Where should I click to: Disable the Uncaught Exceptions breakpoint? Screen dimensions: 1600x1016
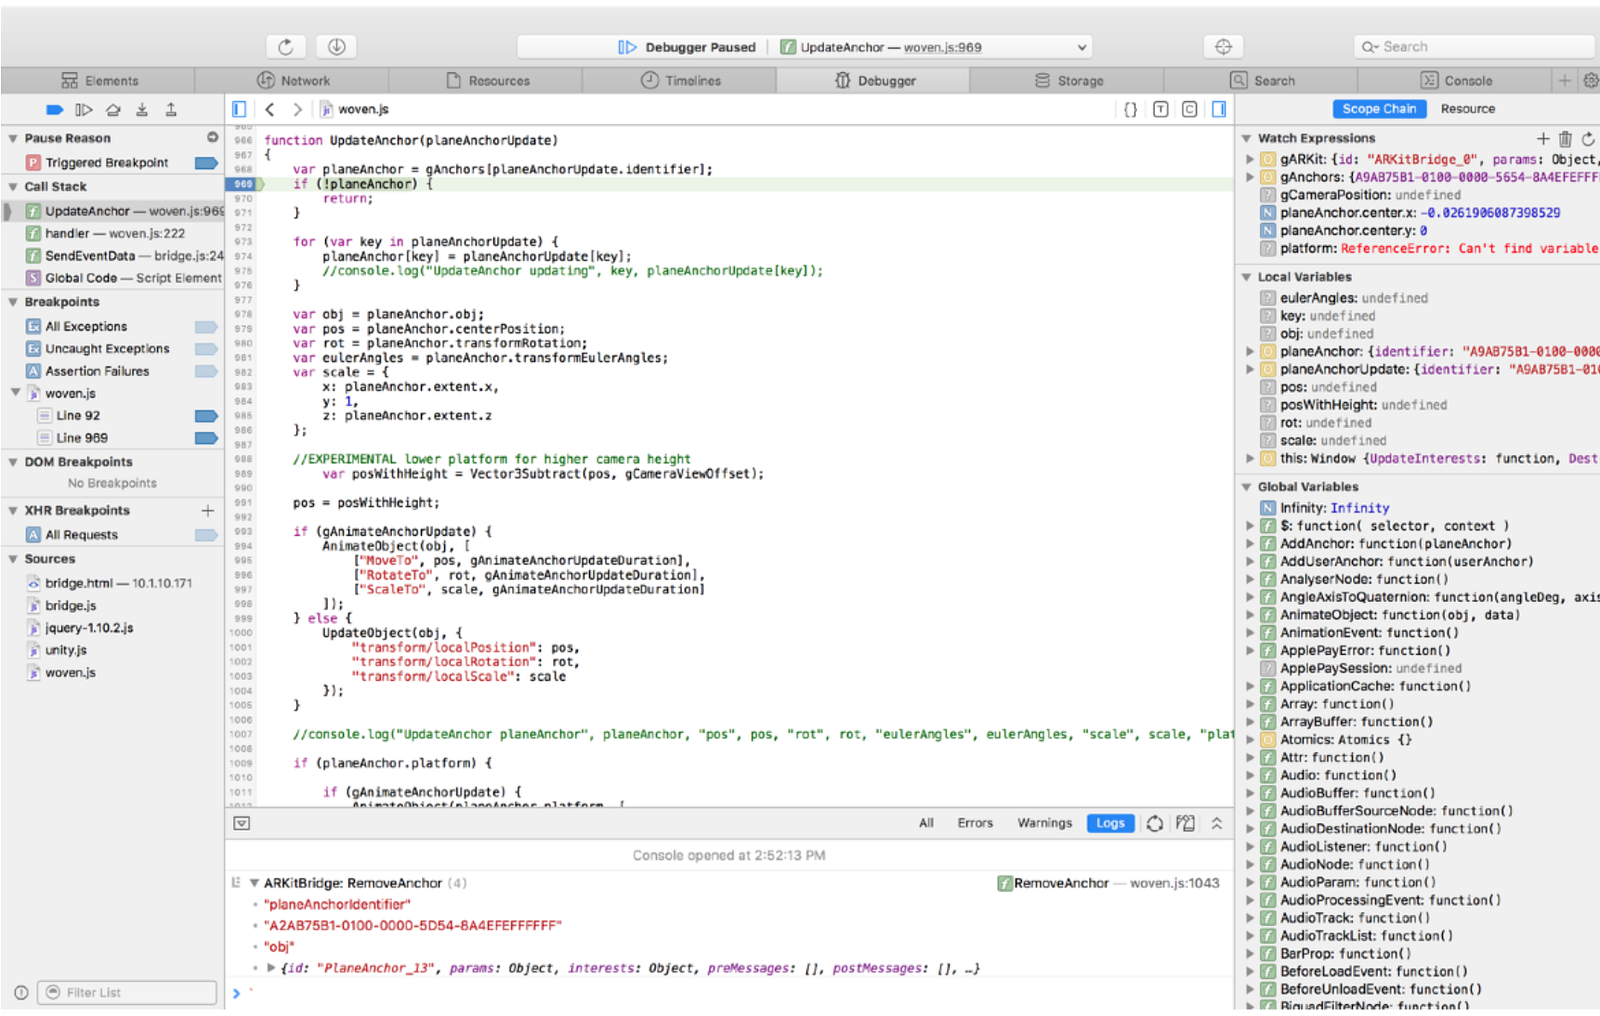[206, 349]
